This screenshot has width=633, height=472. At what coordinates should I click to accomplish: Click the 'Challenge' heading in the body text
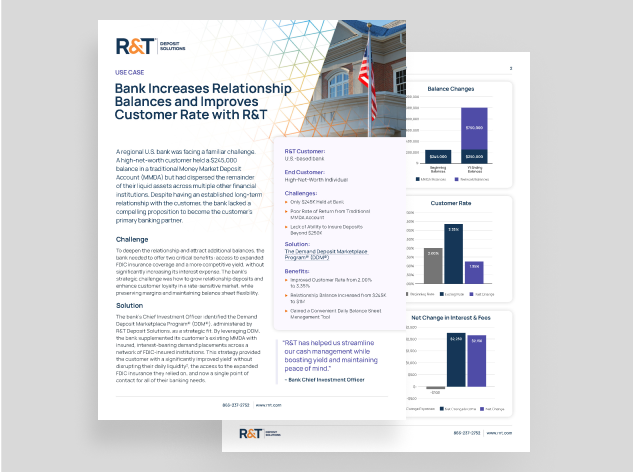pyautogui.click(x=132, y=239)
